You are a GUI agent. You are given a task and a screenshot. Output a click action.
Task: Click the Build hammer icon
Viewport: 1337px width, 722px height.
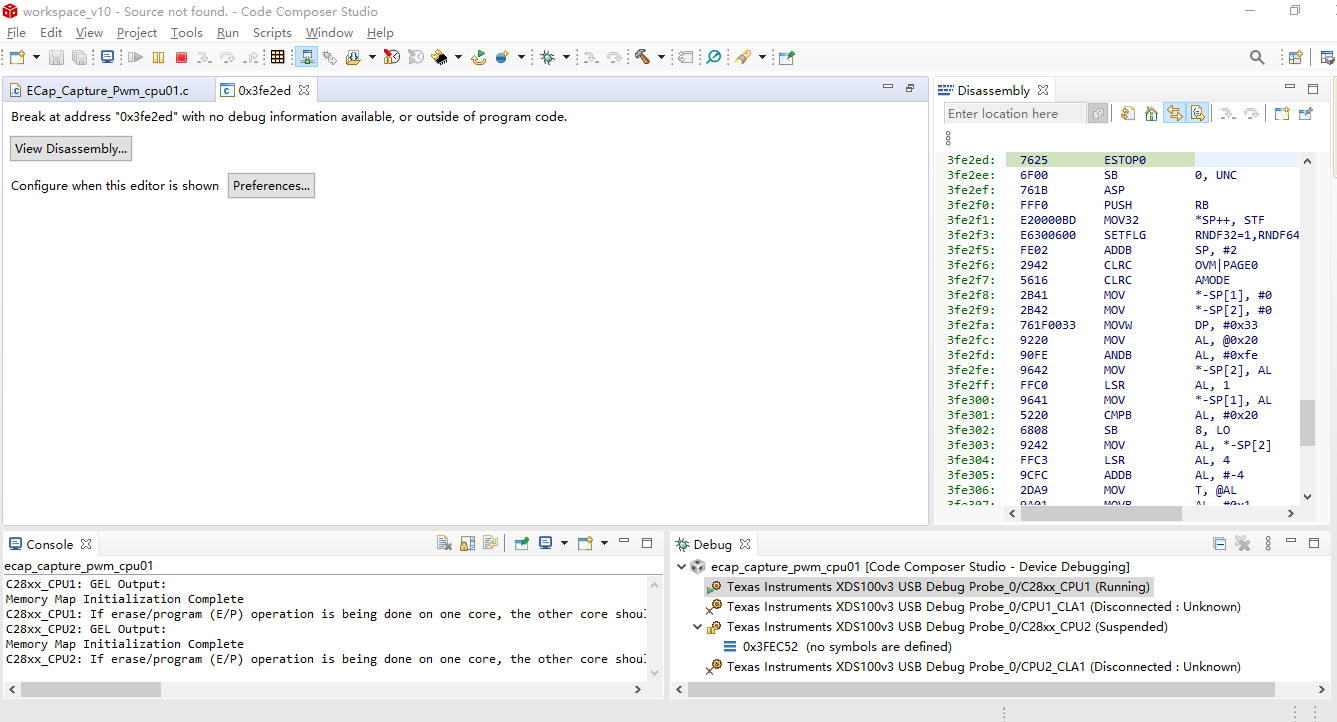click(x=641, y=58)
